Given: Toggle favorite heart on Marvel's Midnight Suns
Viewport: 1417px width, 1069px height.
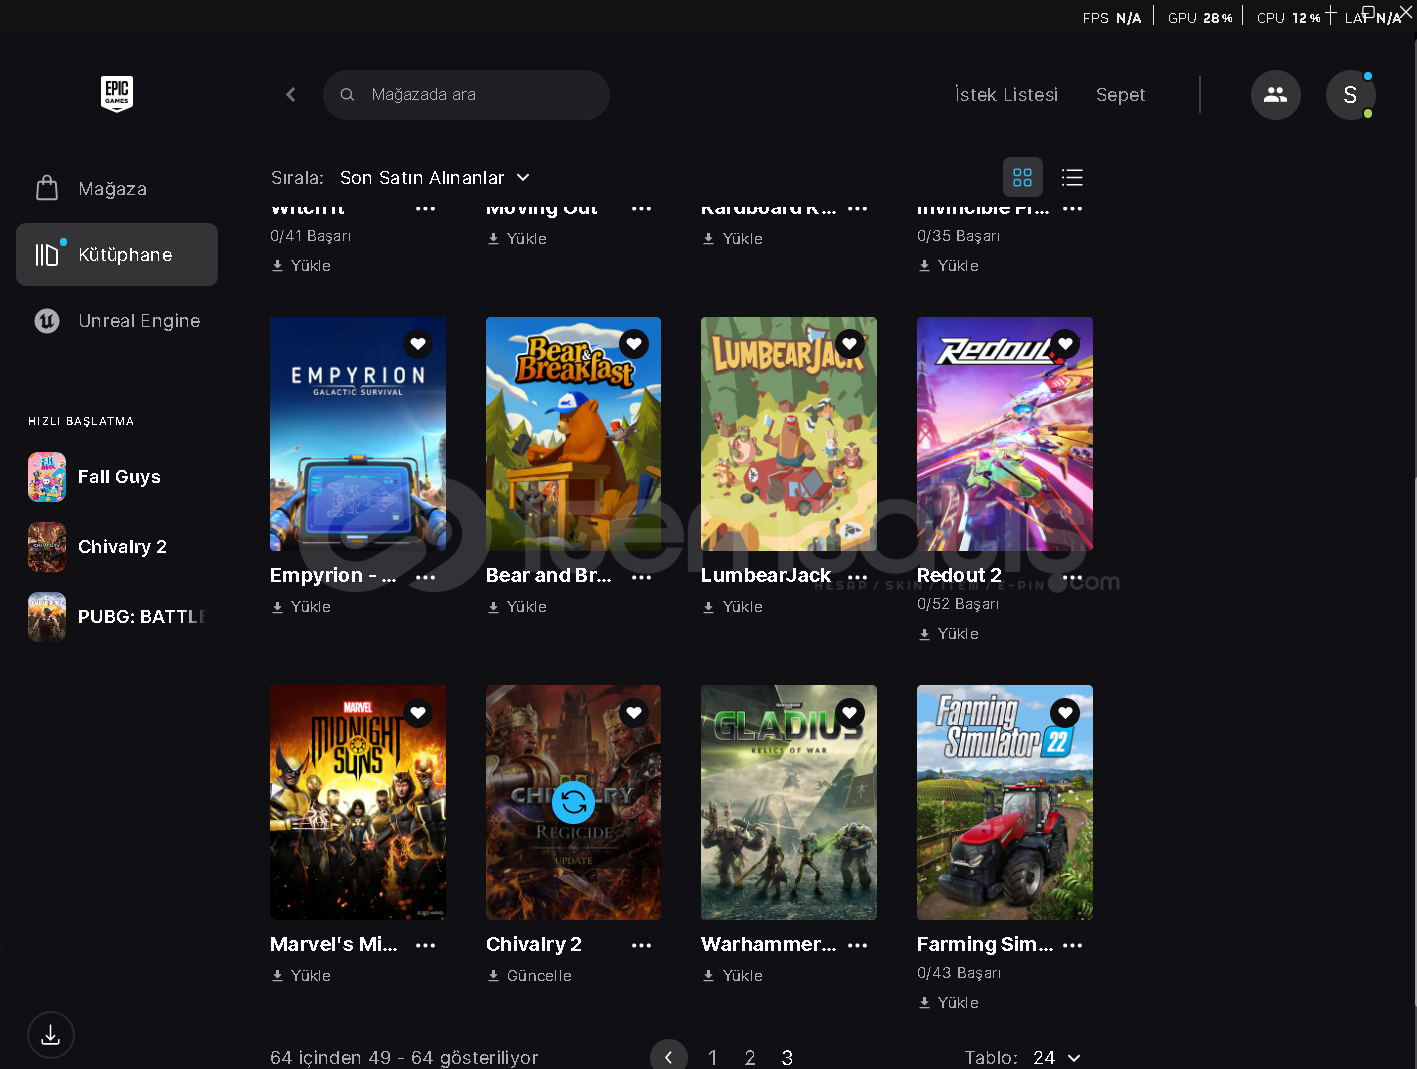Looking at the screenshot, I should [418, 713].
